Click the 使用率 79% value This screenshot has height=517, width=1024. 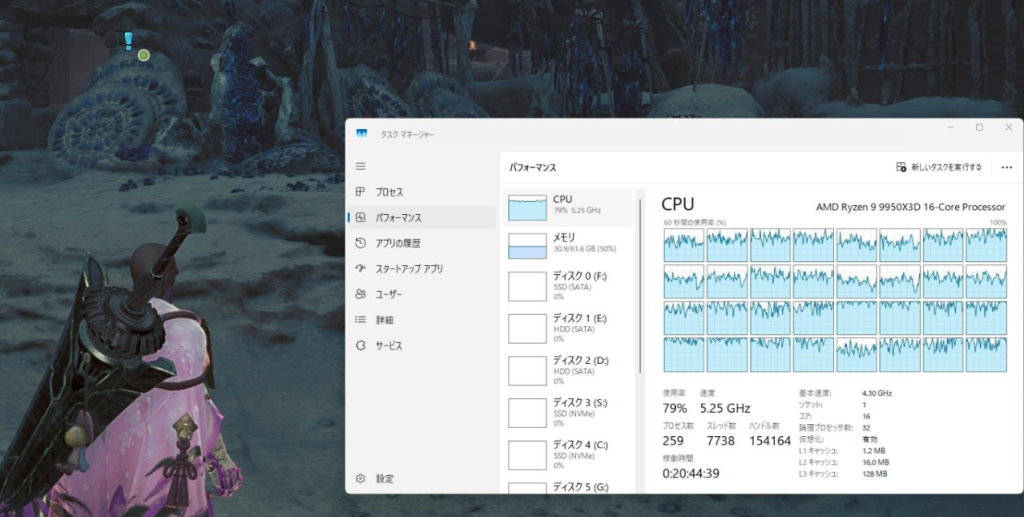click(x=675, y=408)
